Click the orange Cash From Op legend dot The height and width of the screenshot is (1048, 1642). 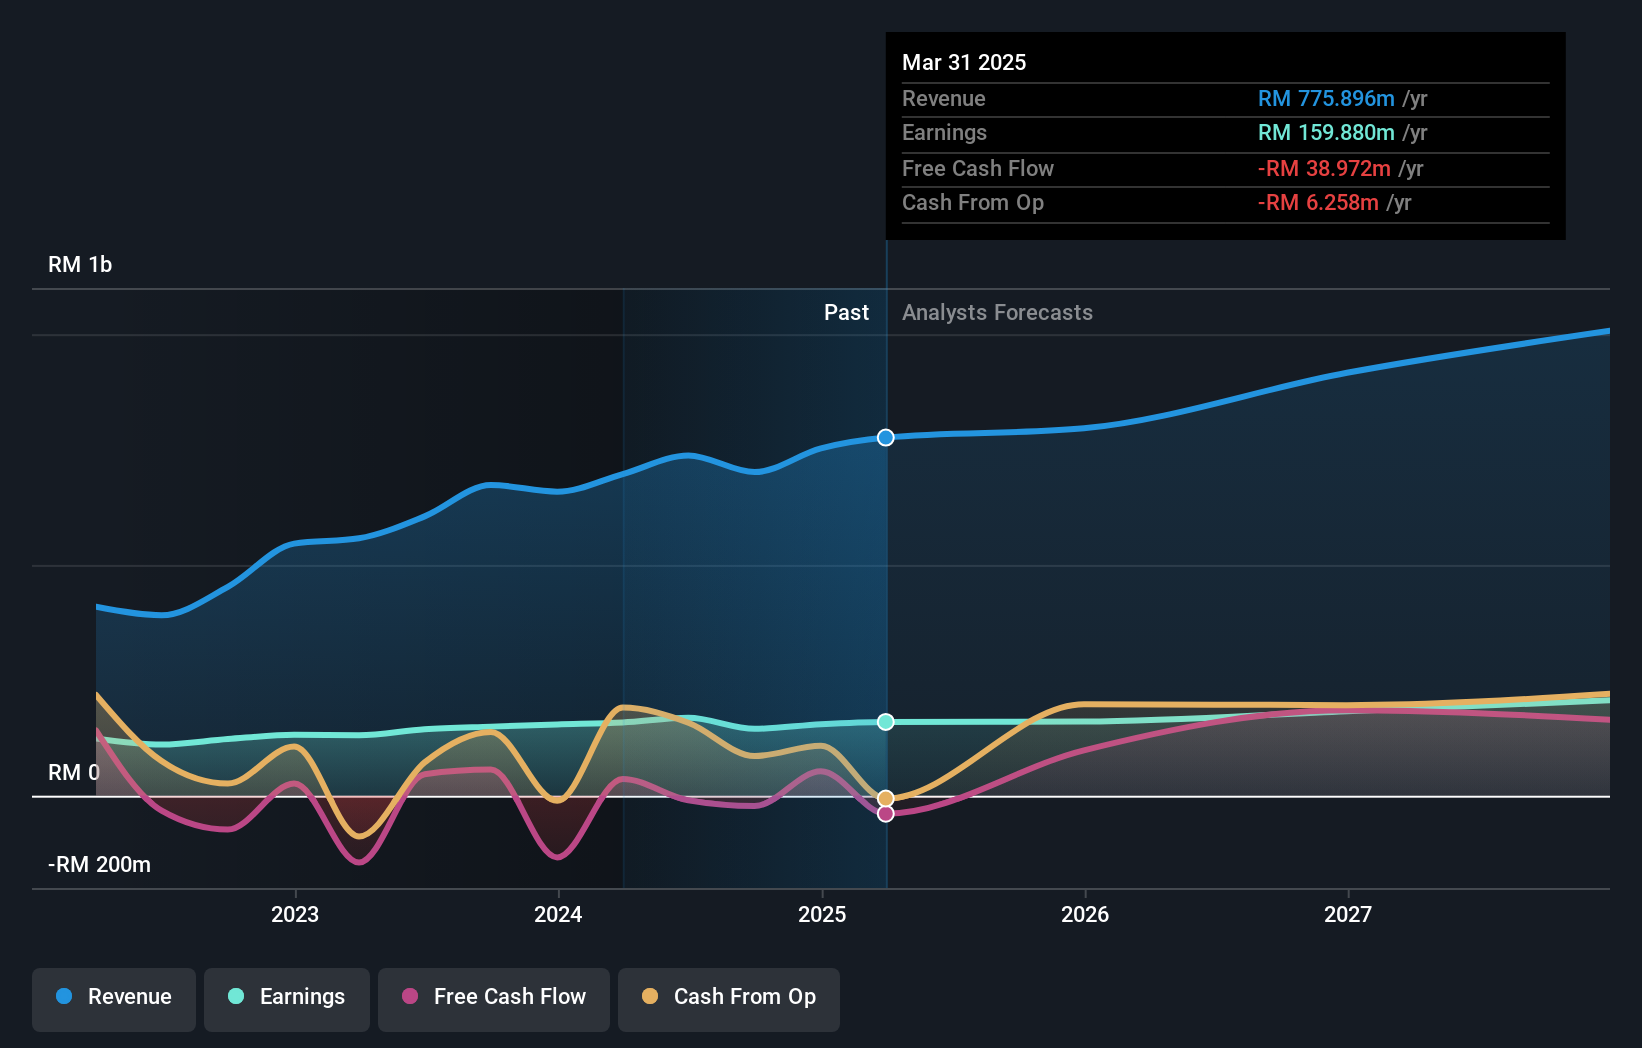point(651,997)
